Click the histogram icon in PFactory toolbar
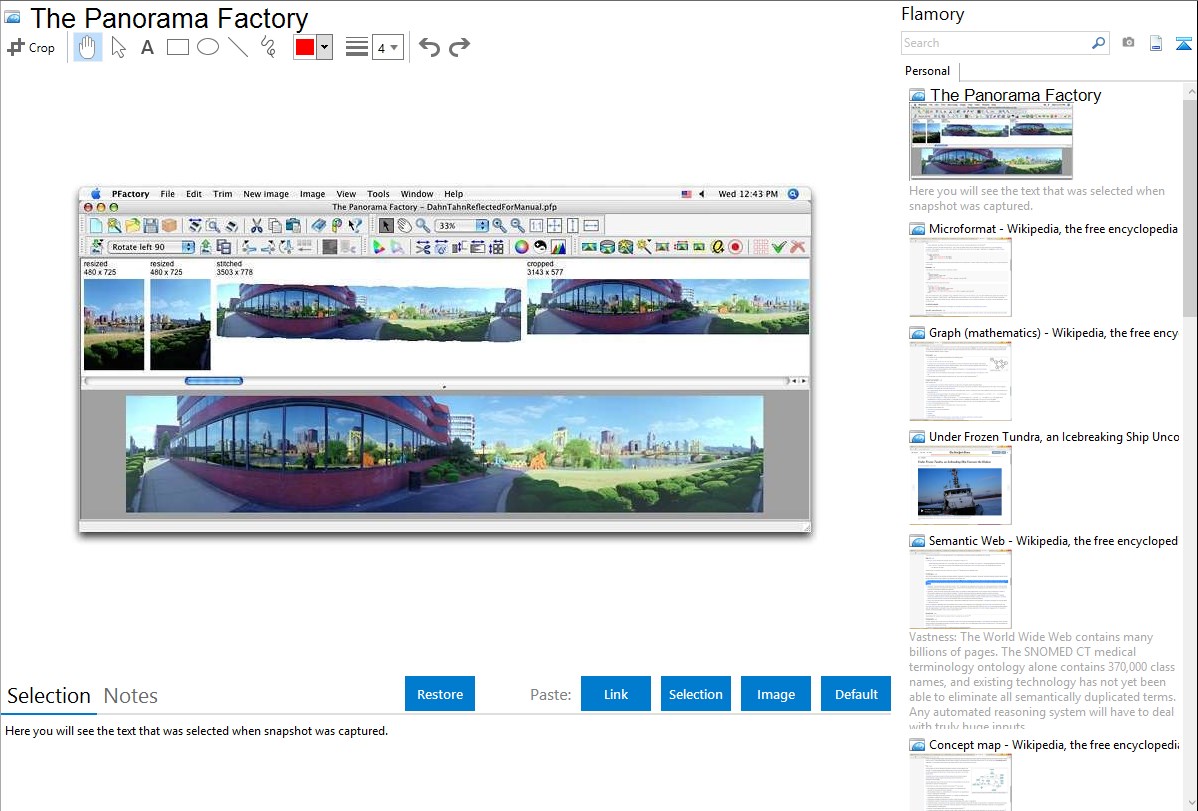 click(x=559, y=247)
